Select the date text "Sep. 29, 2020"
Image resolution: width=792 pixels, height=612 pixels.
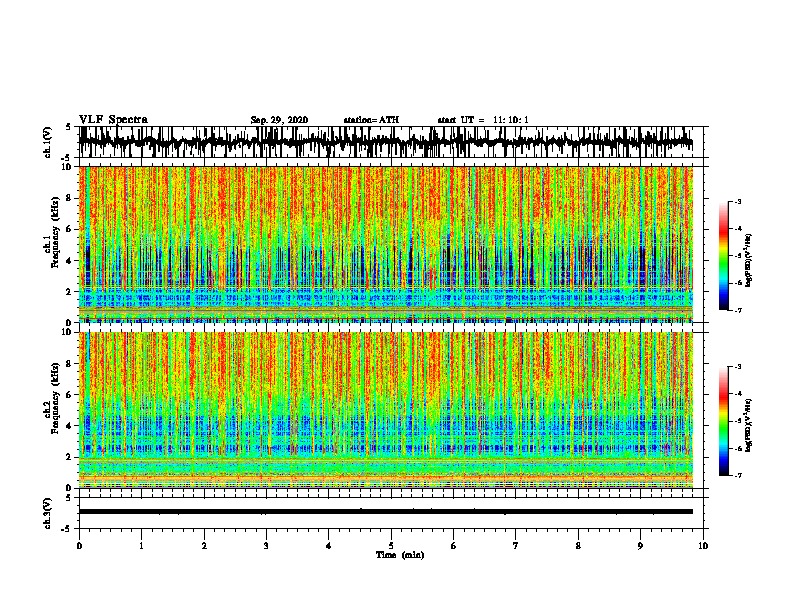click(279, 120)
